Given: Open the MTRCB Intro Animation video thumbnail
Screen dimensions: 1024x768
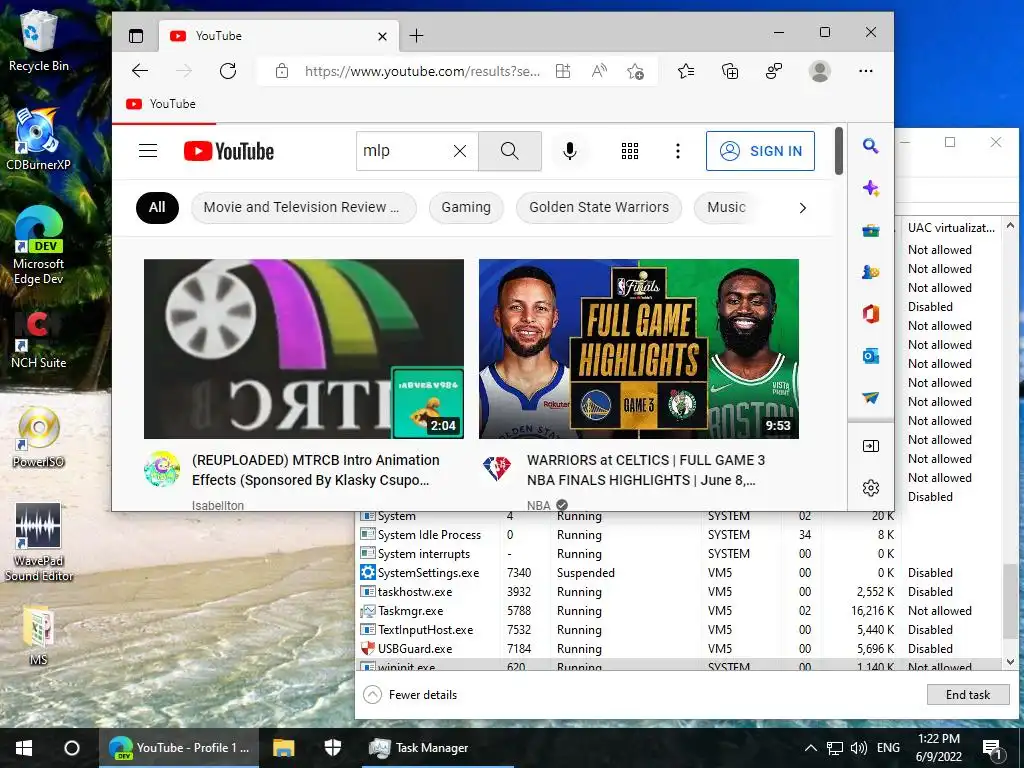Looking at the screenshot, I should 304,349.
